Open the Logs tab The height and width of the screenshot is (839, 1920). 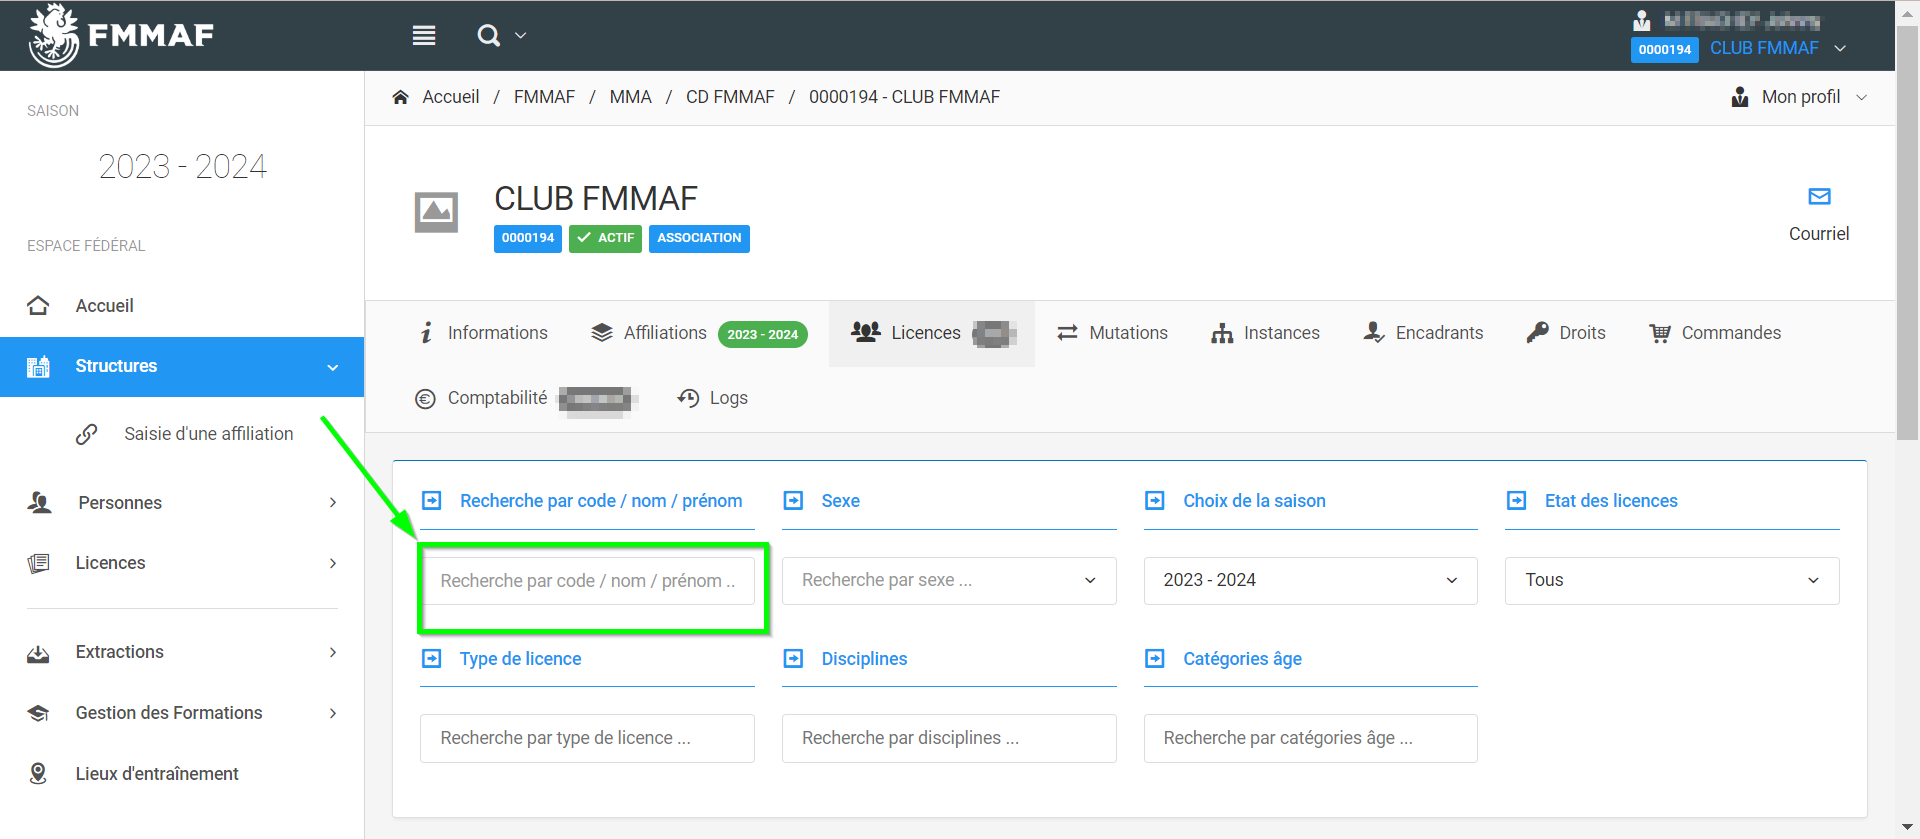tap(712, 398)
